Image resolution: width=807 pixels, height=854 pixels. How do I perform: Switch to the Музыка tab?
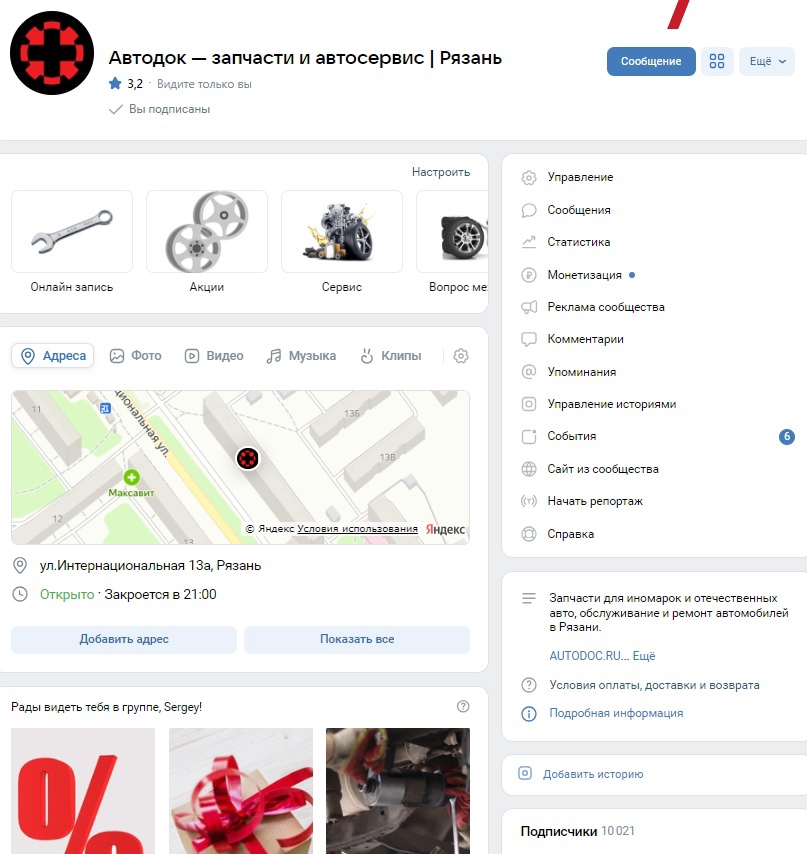[301, 356]
